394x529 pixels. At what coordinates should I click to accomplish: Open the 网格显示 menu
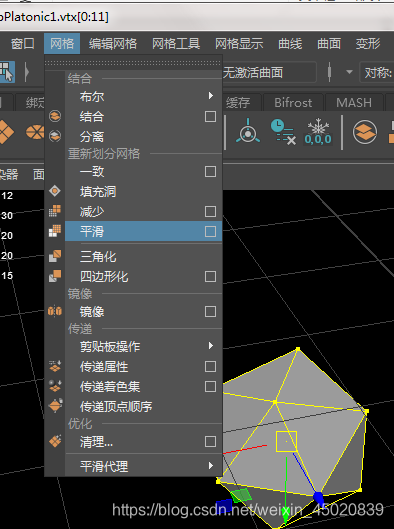pyautogui.click(x=239, y=44)
